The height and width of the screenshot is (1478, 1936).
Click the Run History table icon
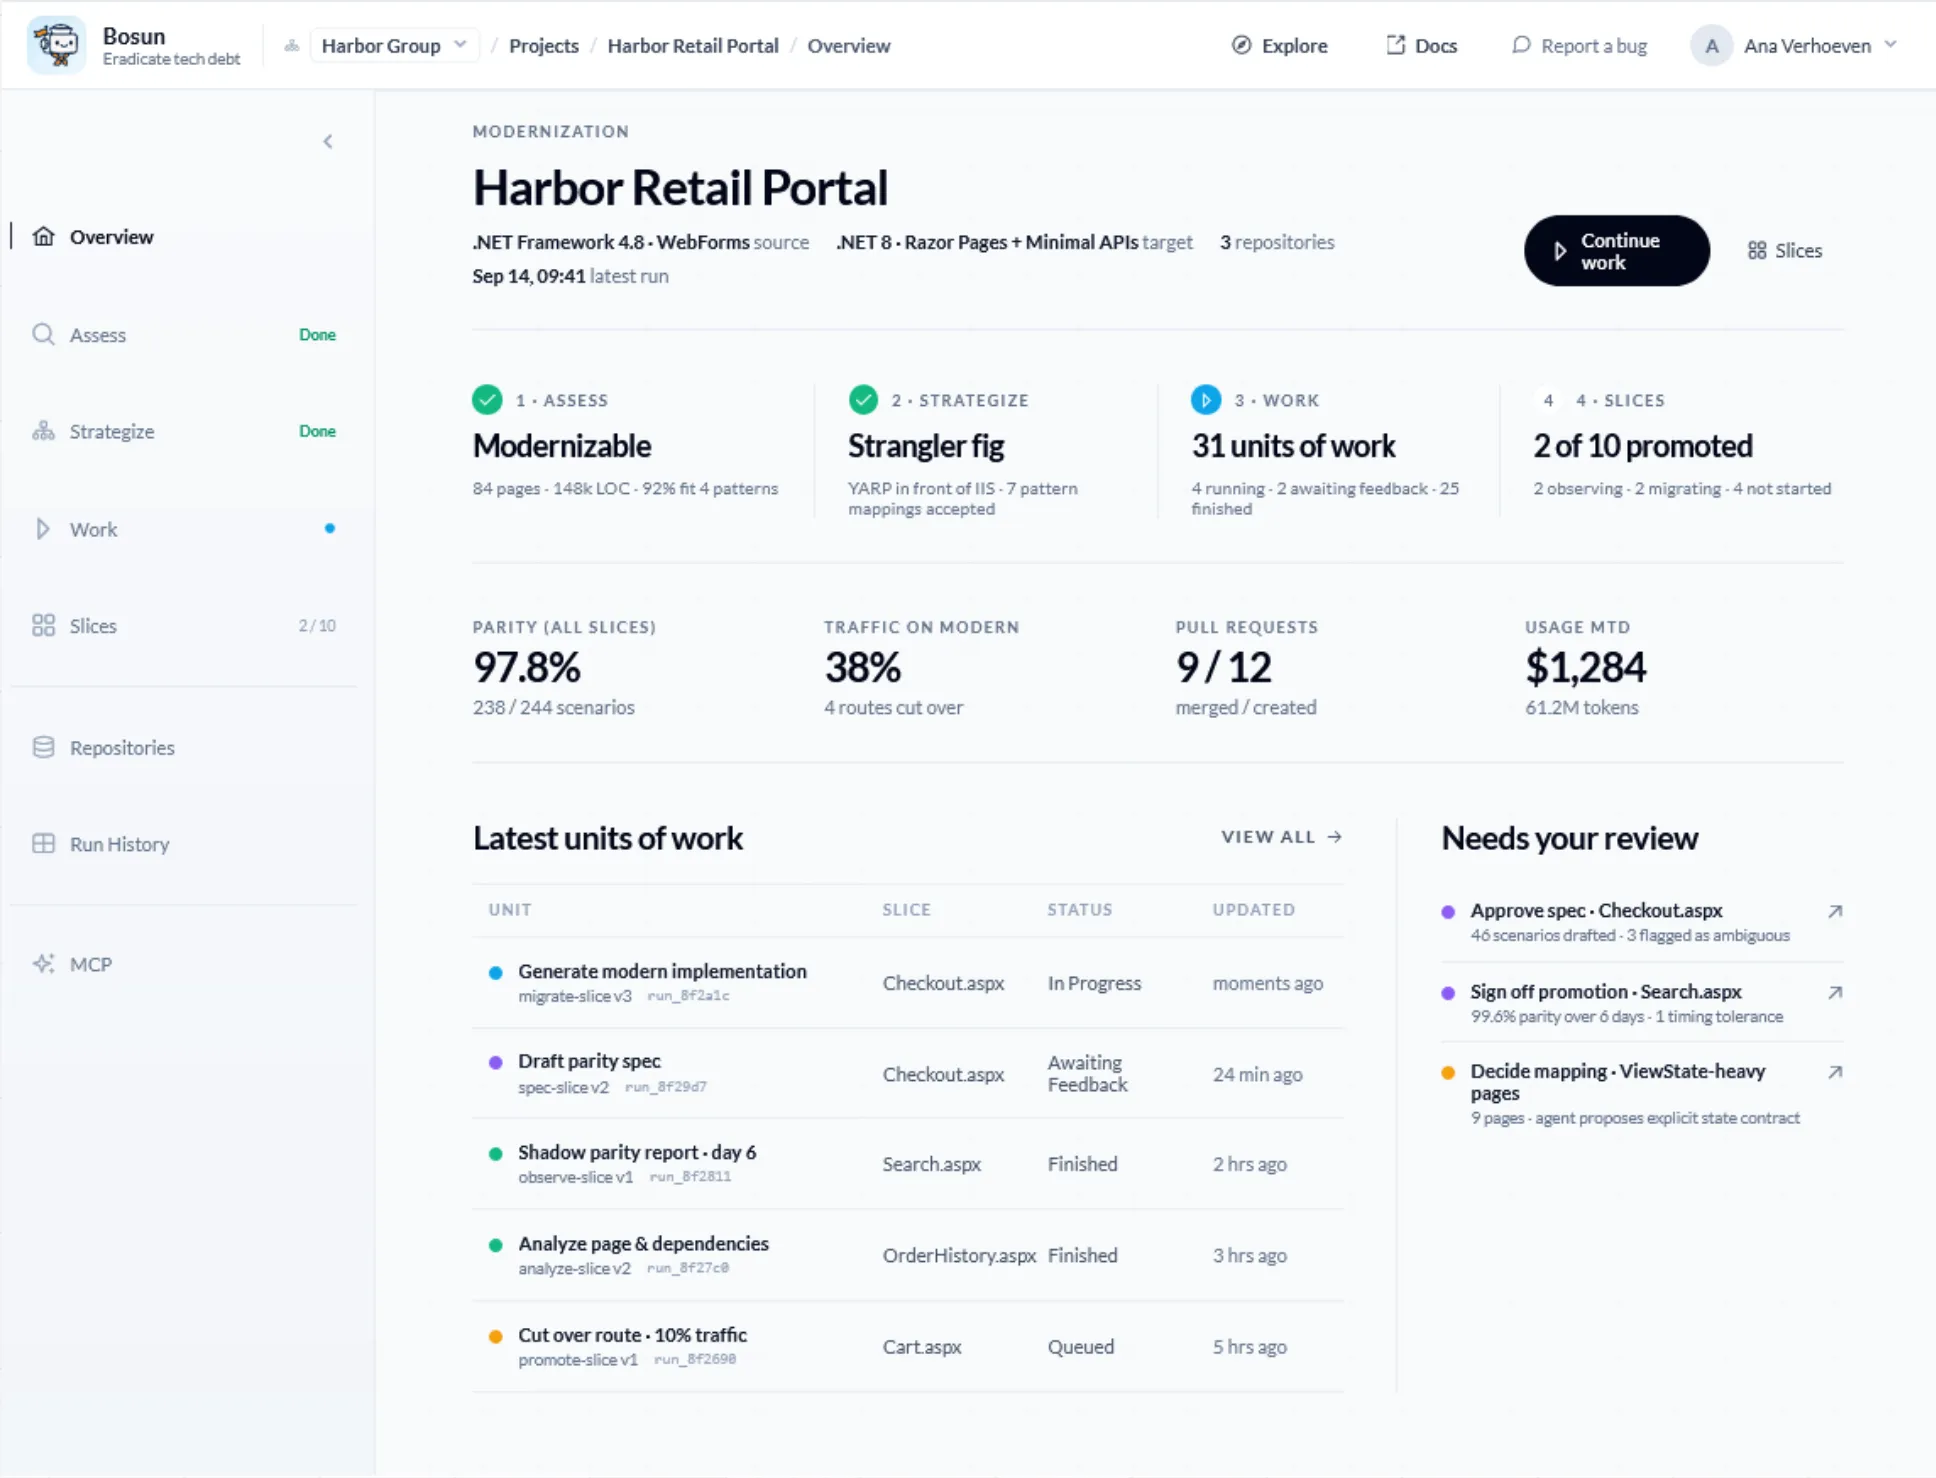coord(43,843)
